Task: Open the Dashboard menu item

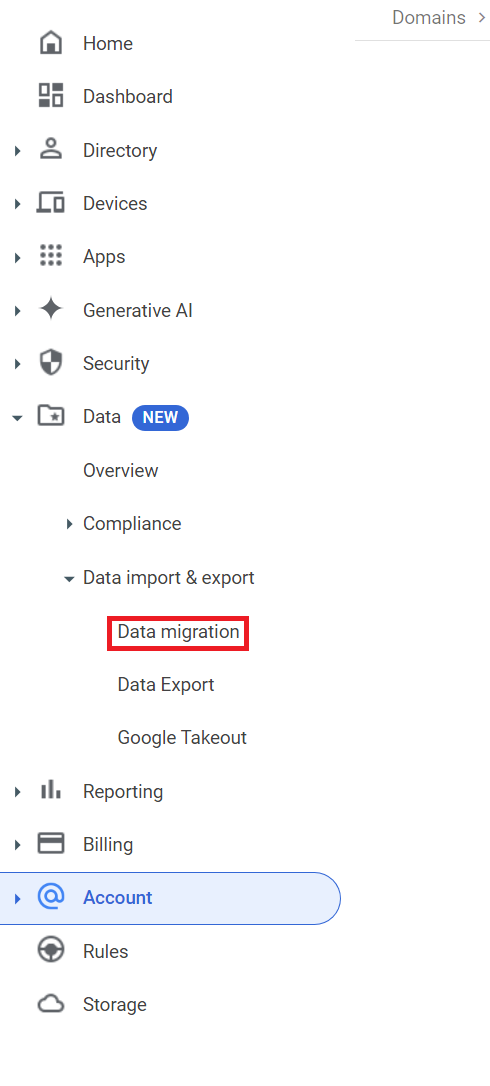Action: click(128, 96)
